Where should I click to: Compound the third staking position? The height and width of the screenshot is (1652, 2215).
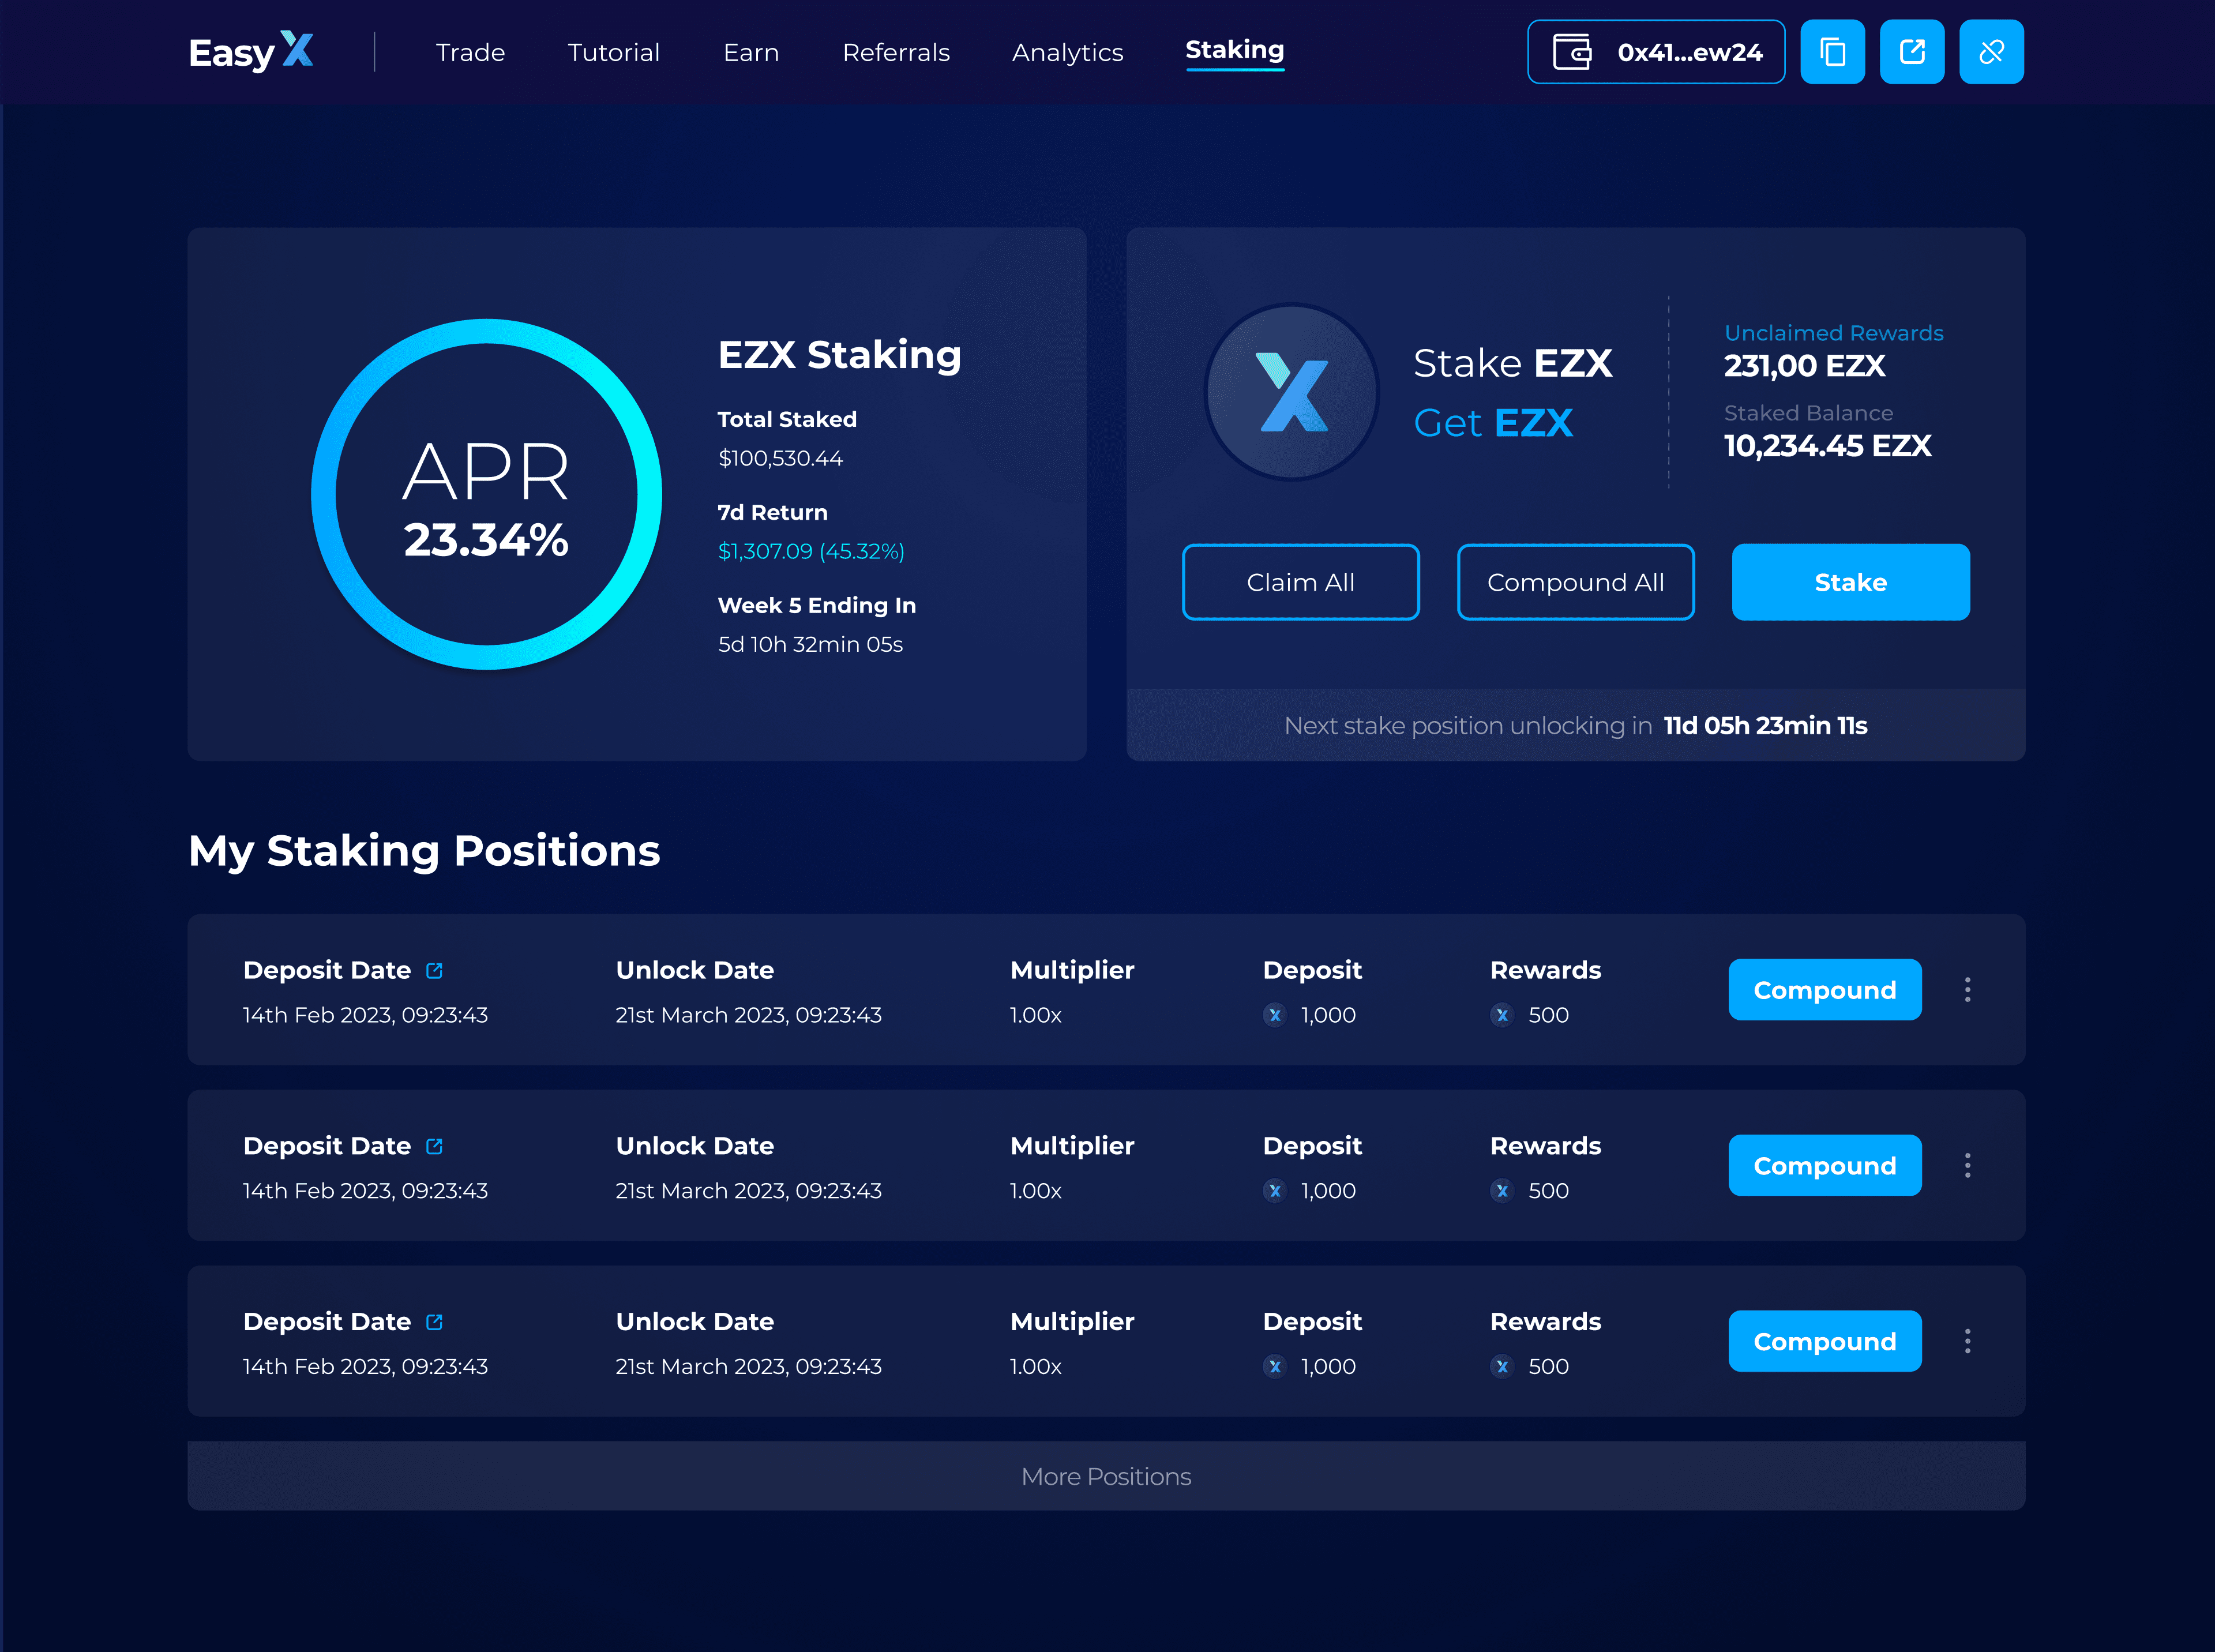(1825, 1341)
